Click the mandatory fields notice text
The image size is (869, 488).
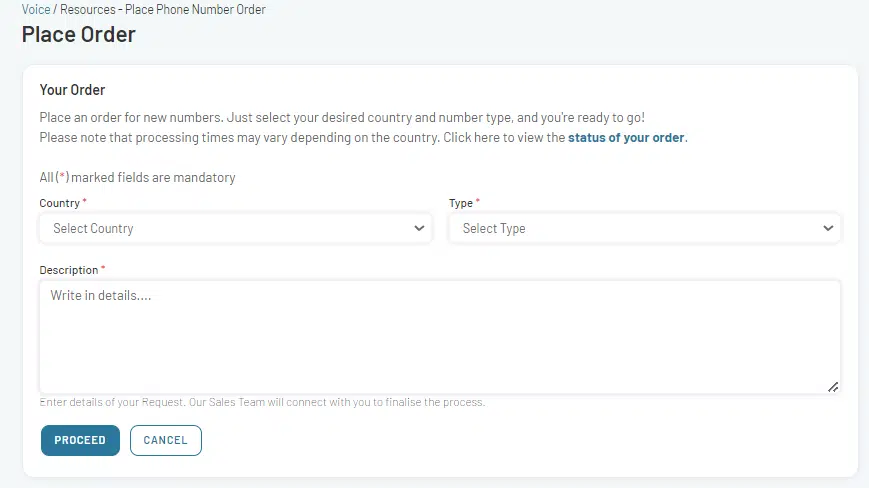tap(137, 178)
